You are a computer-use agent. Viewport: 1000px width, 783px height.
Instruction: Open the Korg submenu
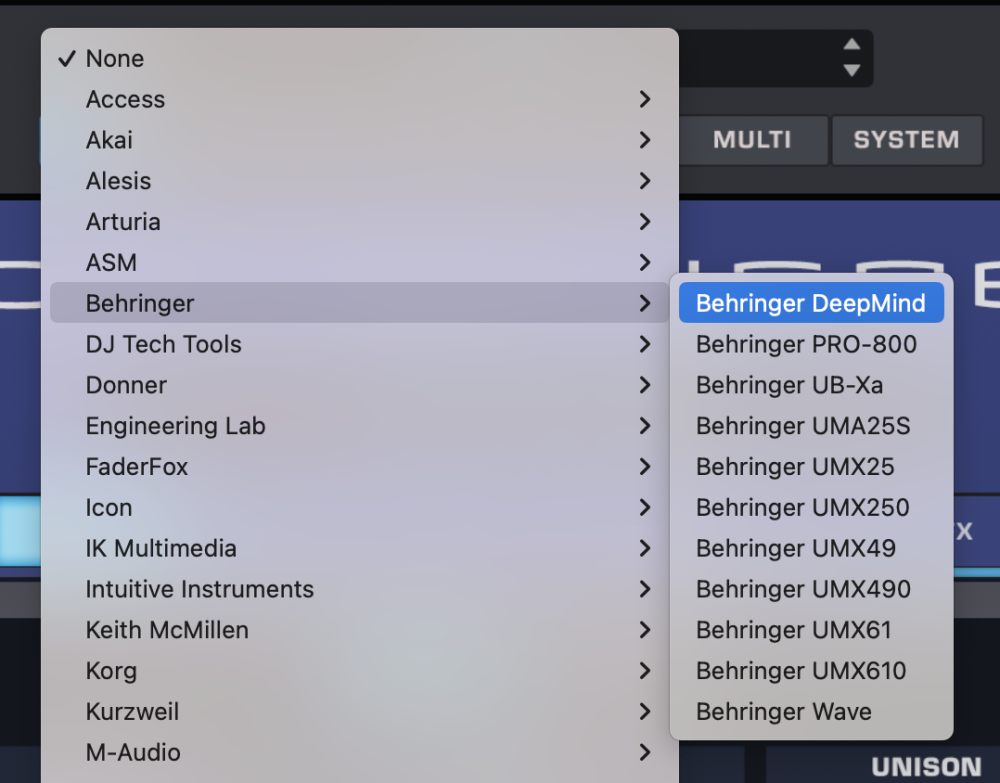(x=111, y=671)
